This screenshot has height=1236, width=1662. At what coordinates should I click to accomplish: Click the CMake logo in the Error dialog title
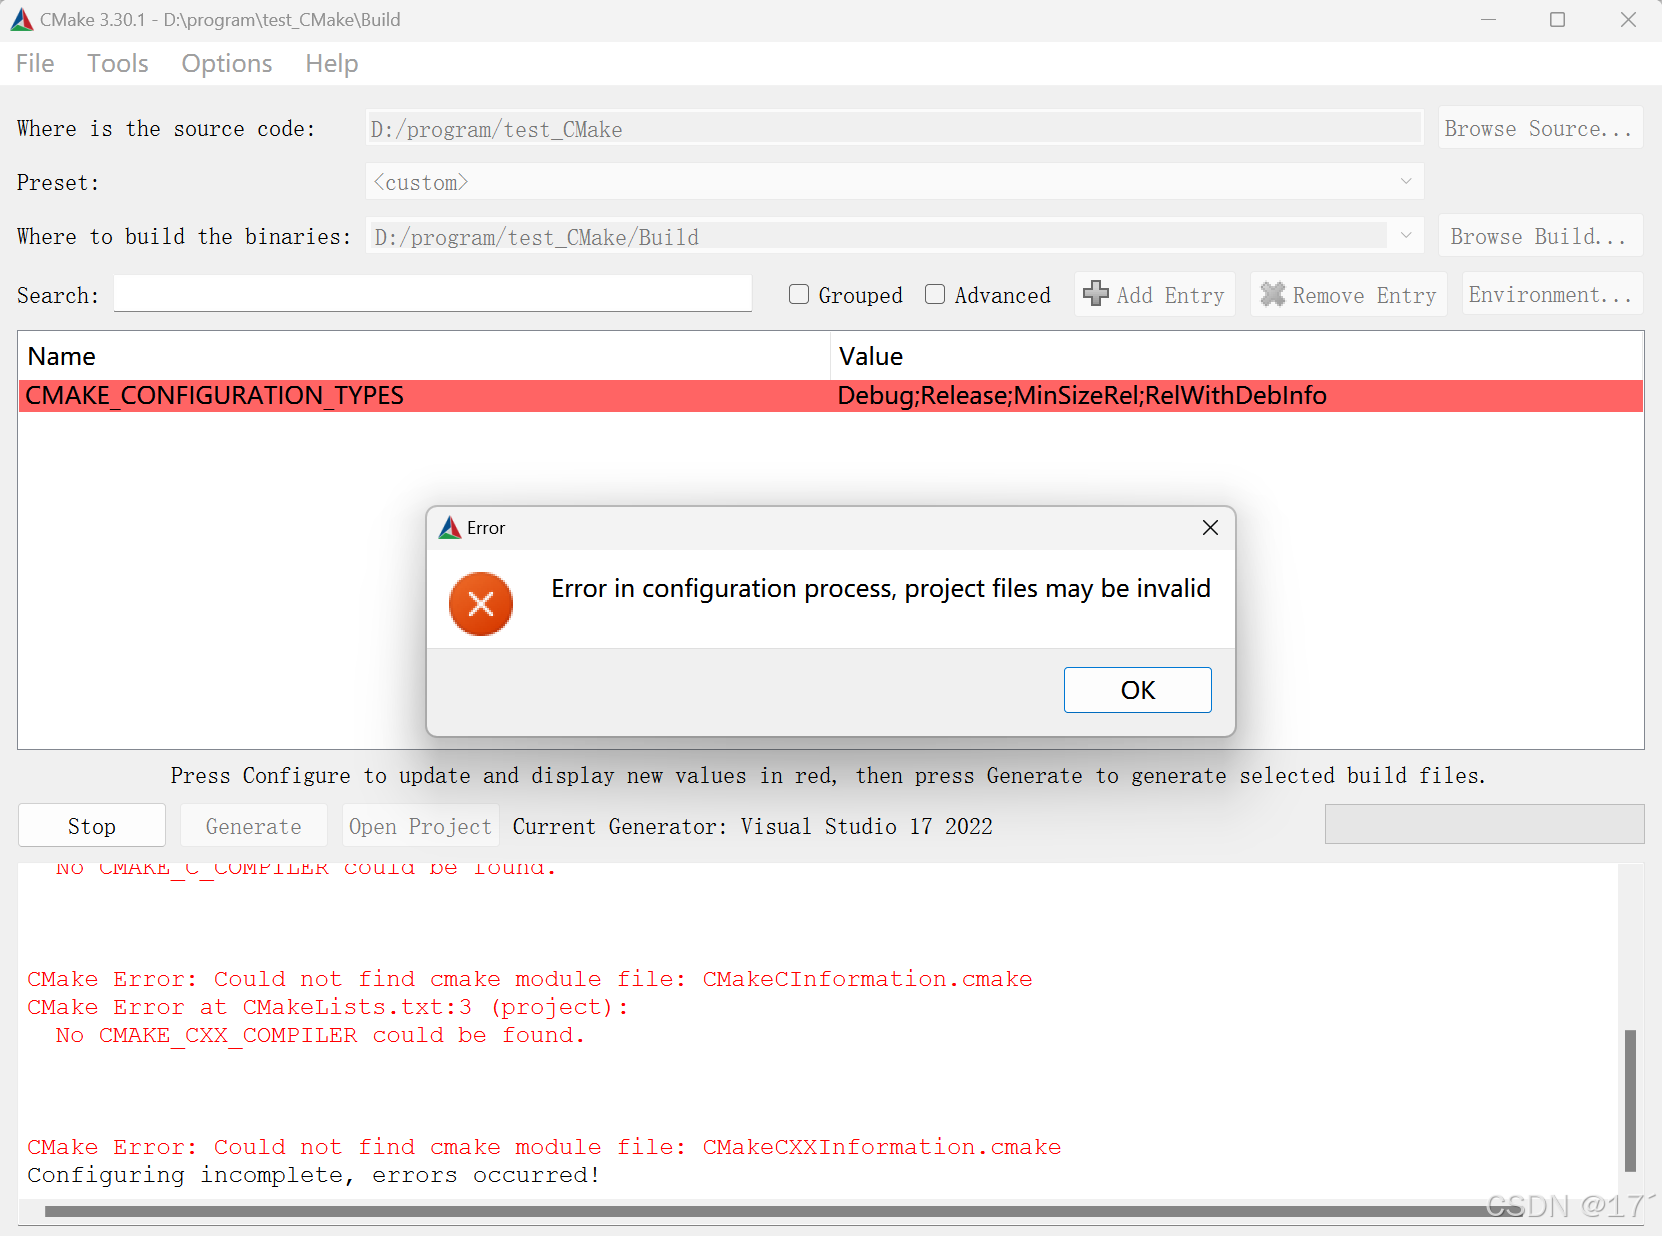point(449,528)
